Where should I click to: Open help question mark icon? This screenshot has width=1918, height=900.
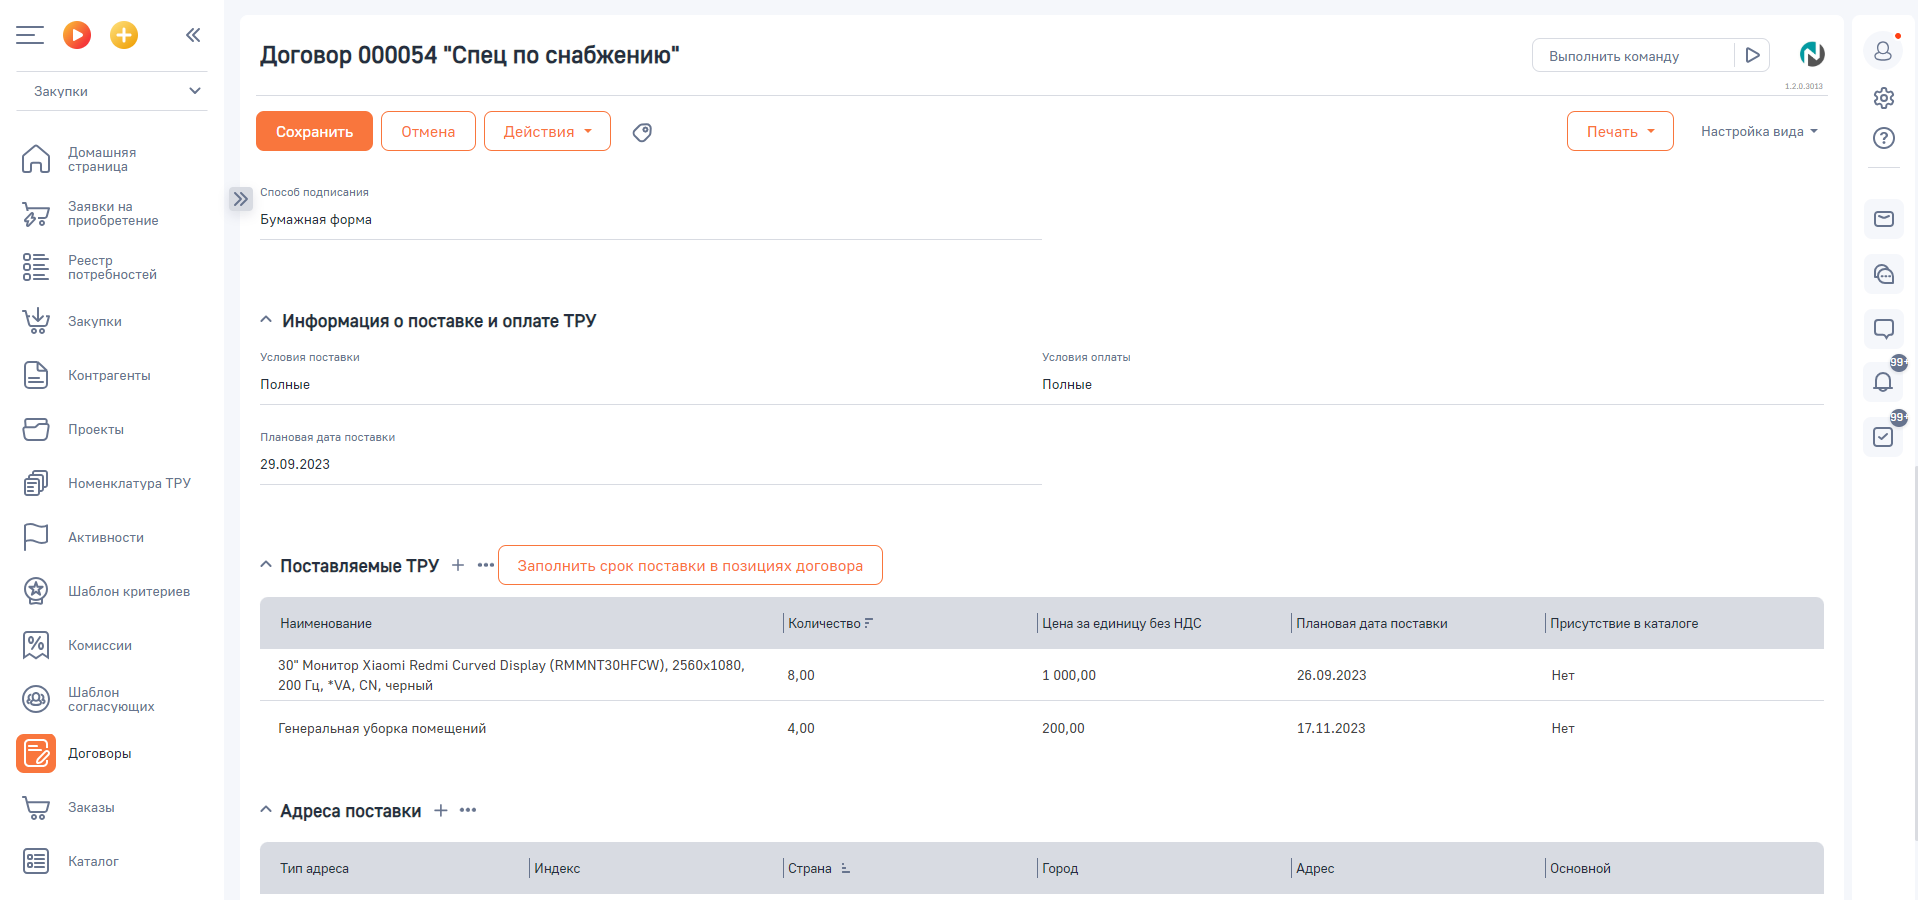1884,138
